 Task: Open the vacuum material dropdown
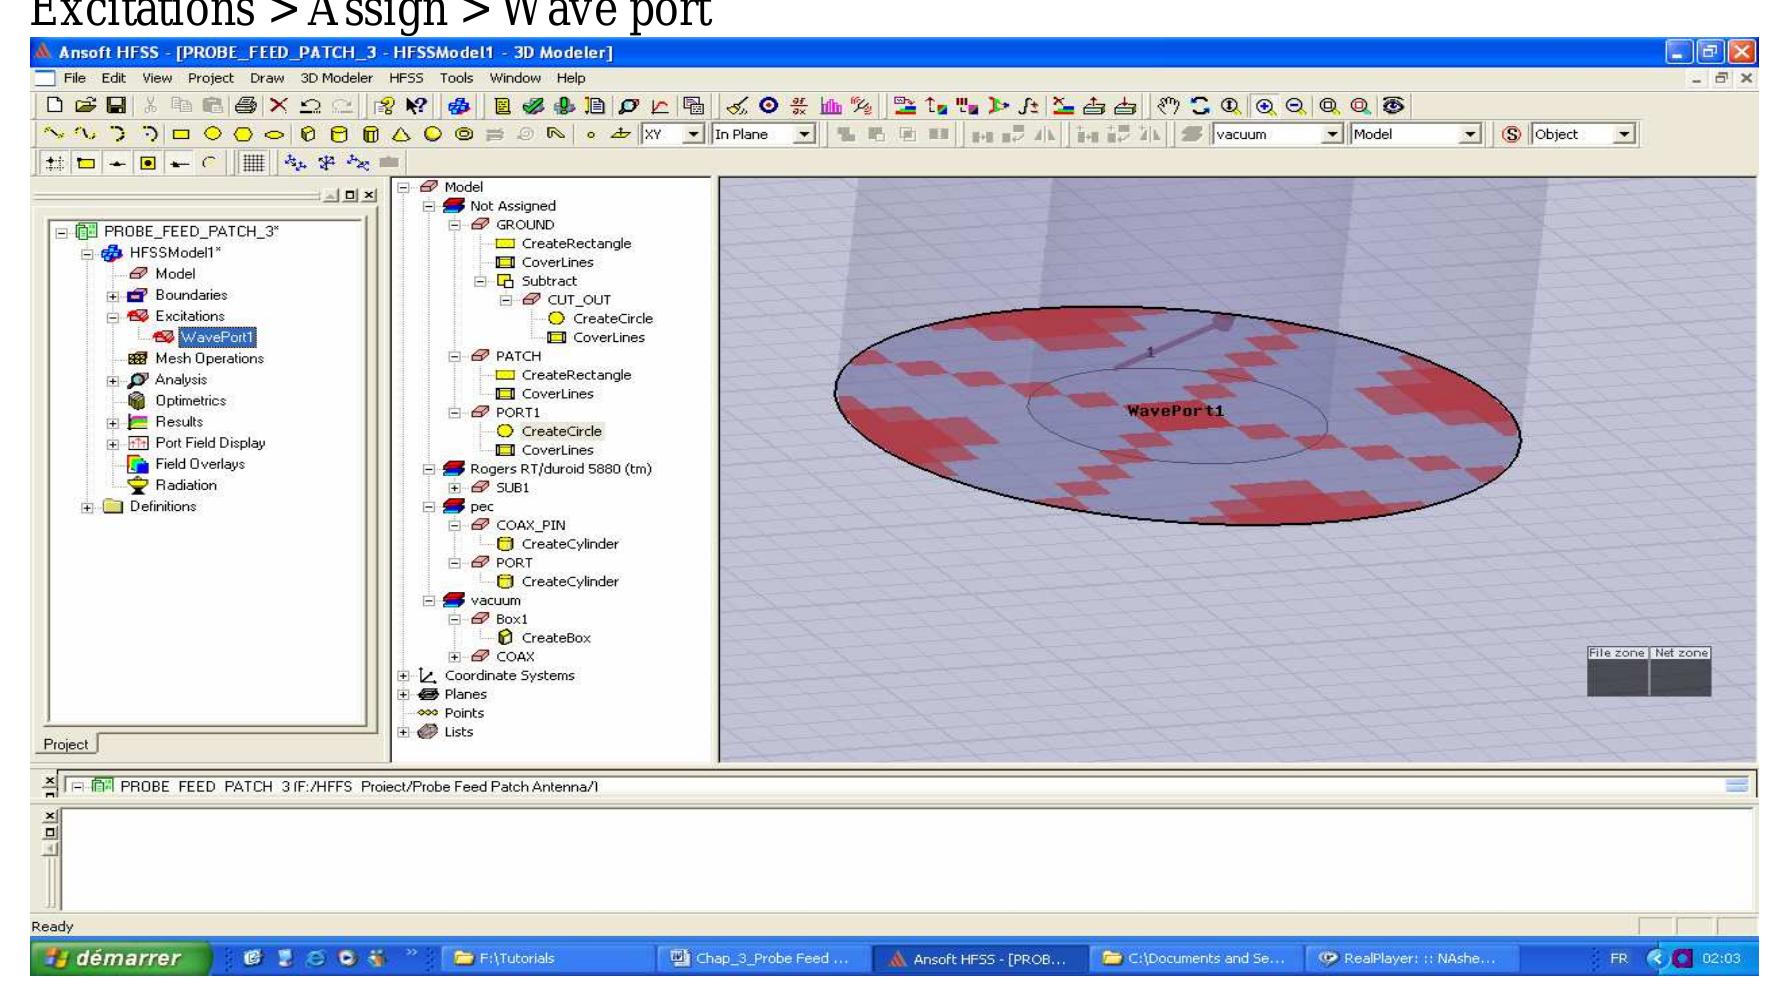[x=1330, y=134]
